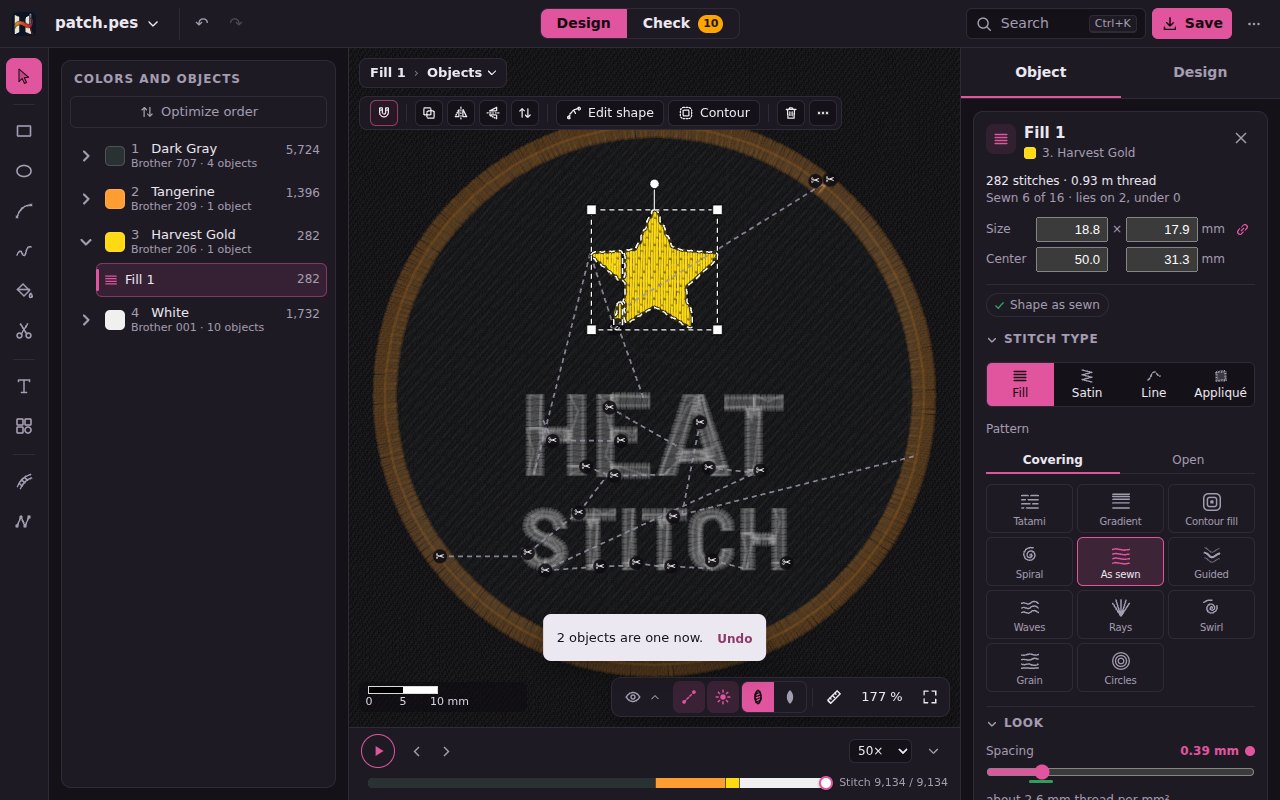Image resolution: width=1280 pixels, height=800 pixels.
Task: Collapse the Harvest Gold color group
Action: tap(86, 241)
